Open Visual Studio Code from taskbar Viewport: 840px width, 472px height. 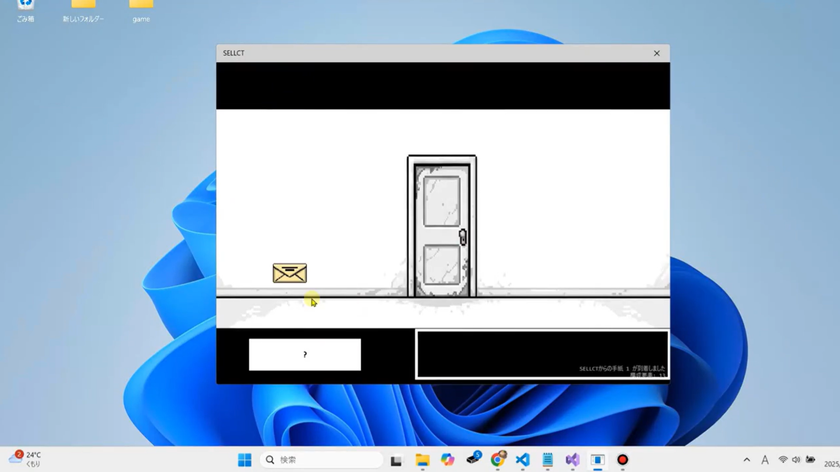[522, 460]
